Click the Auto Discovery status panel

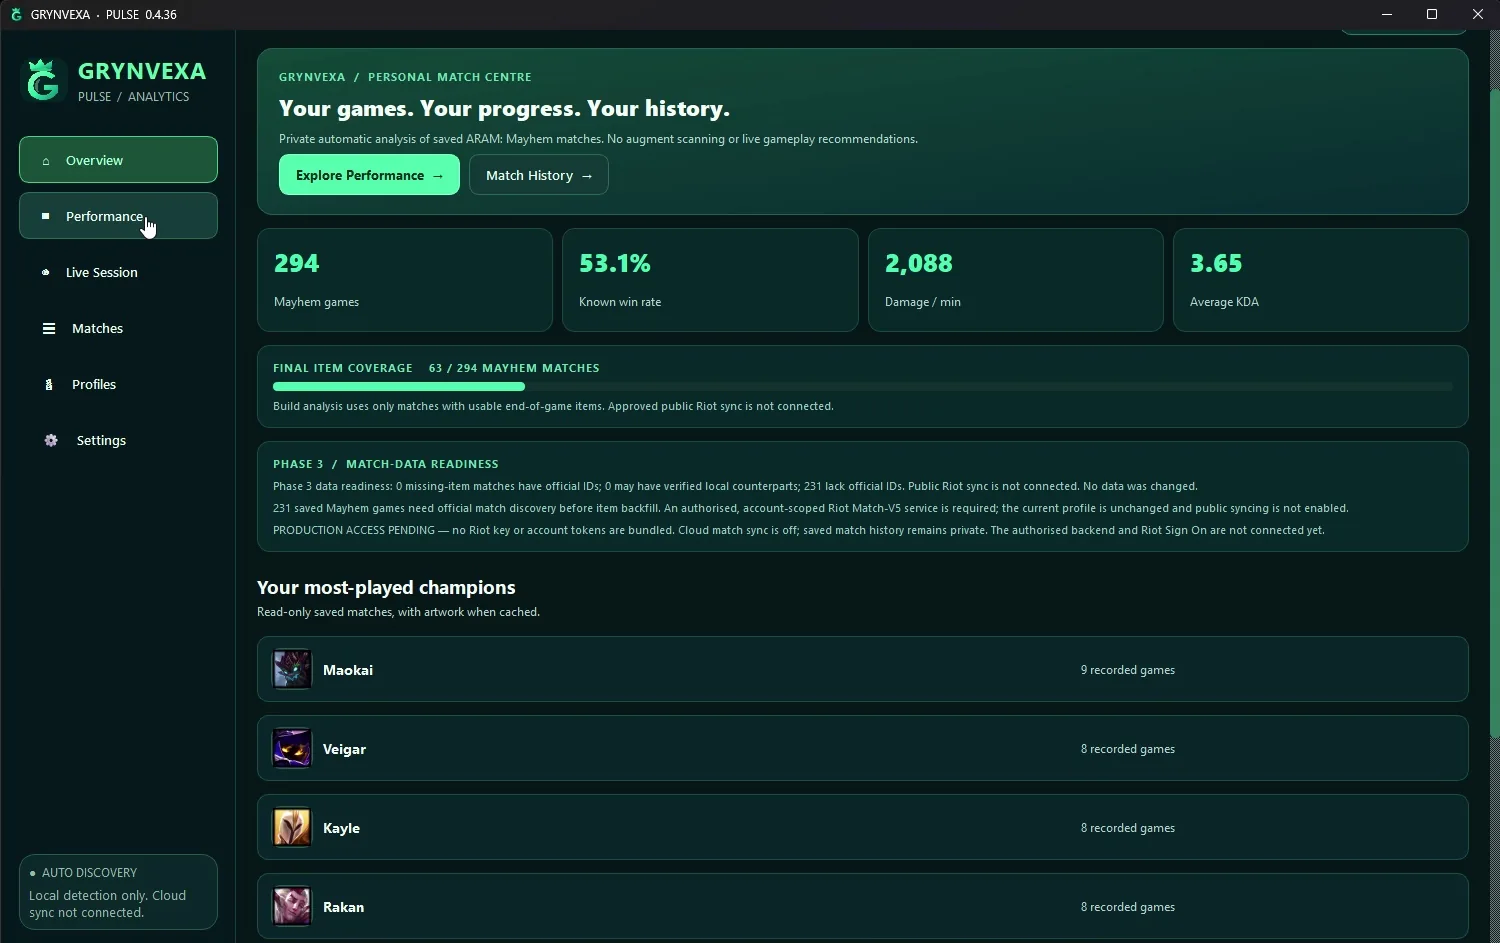coord(118,892)
